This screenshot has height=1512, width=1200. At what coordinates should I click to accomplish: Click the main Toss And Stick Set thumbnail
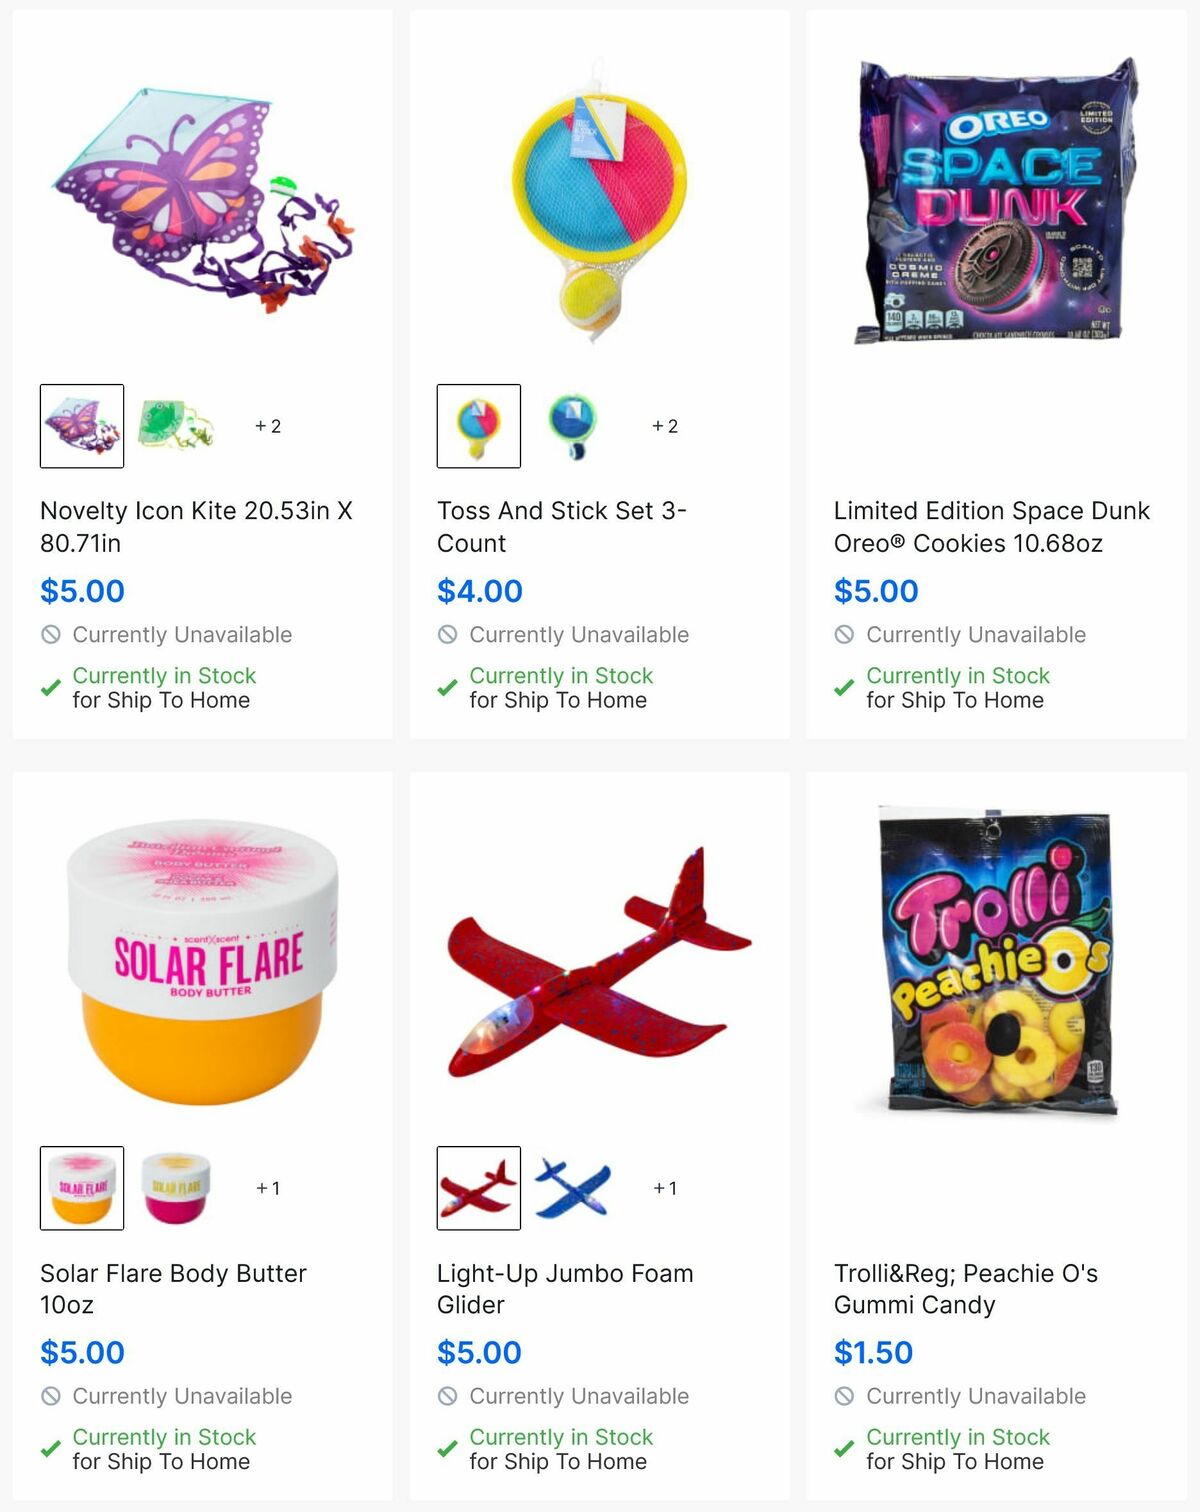[479, 424]
